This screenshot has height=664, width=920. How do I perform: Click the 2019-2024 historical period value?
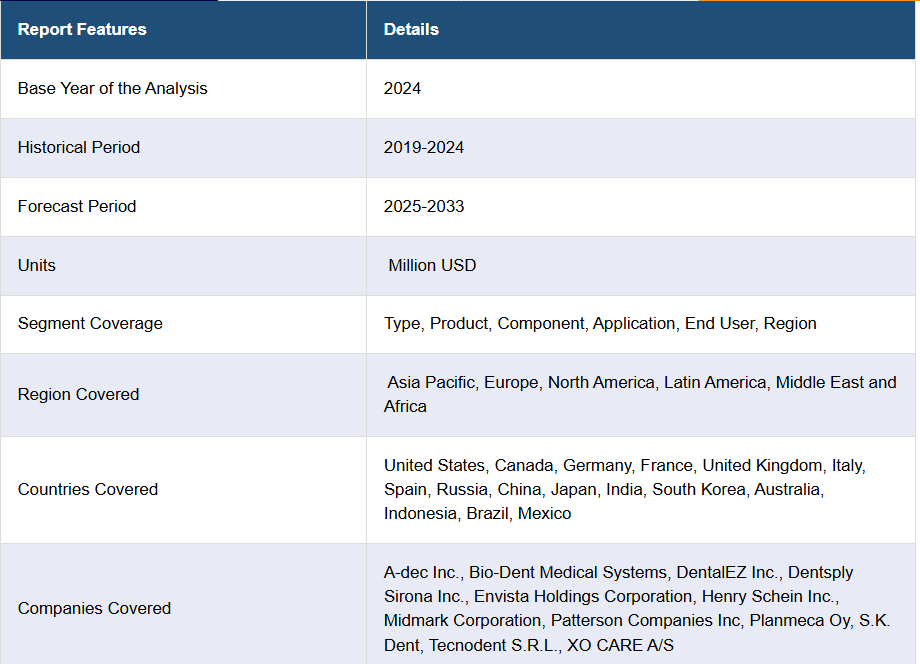tap(423, 147)
